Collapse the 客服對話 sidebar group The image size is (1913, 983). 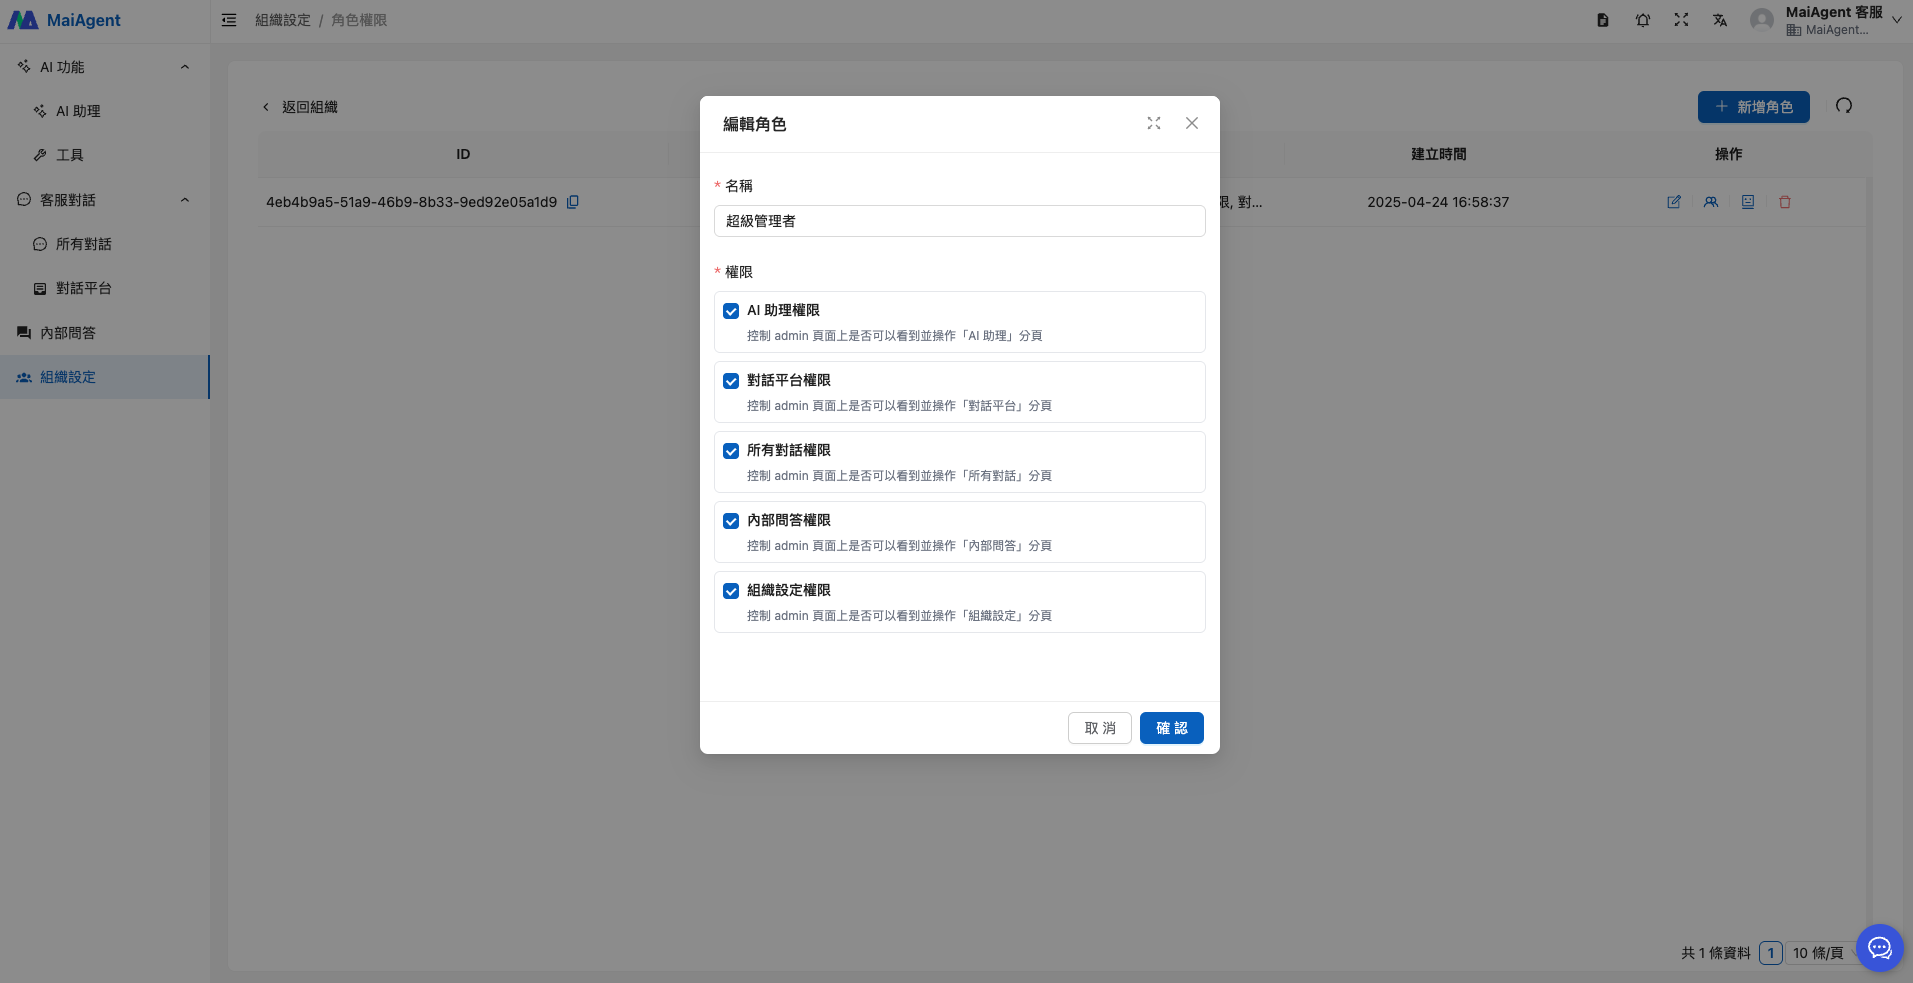tap(185, 200)
